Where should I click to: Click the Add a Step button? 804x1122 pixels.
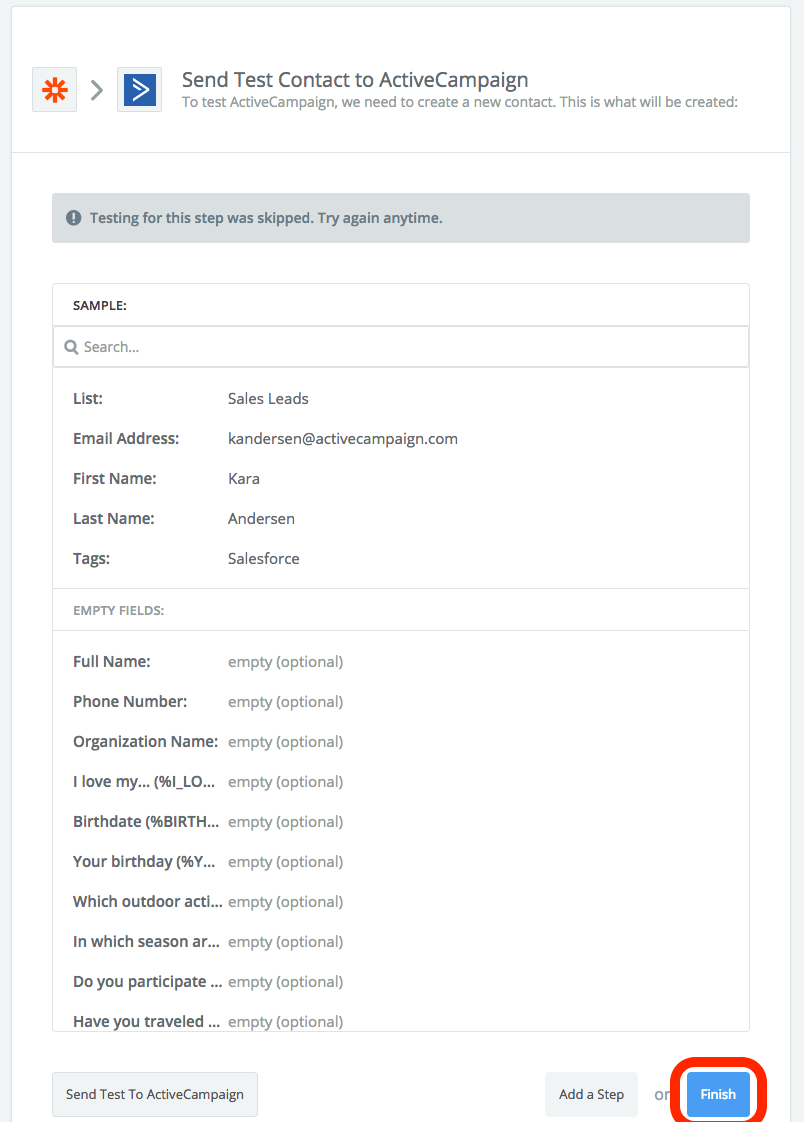pyautogui.click(x=591, y=1094)
